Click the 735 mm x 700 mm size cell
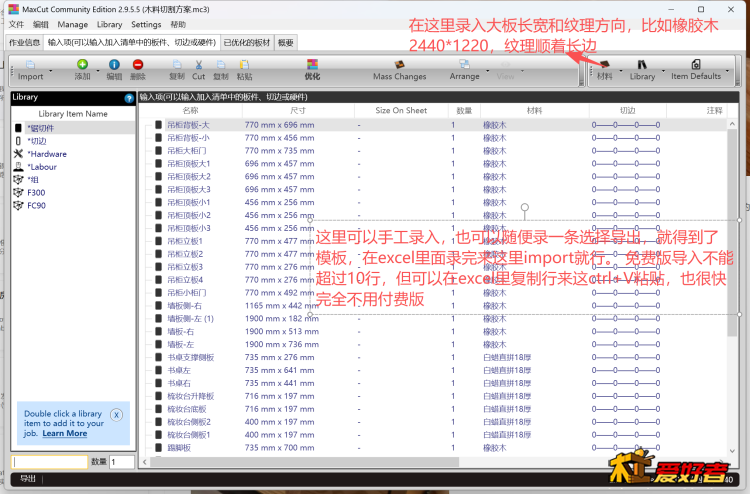This screenshot has height=494, width=750. coord(279,448)
